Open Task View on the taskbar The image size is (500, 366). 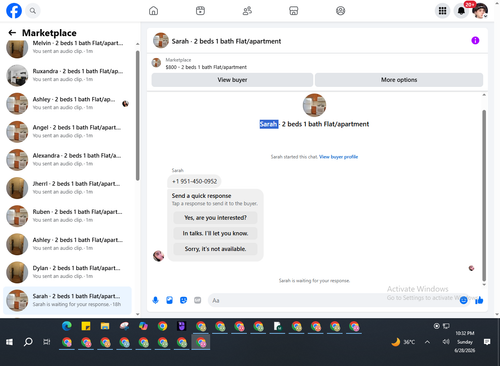click(x=47, y=342)
